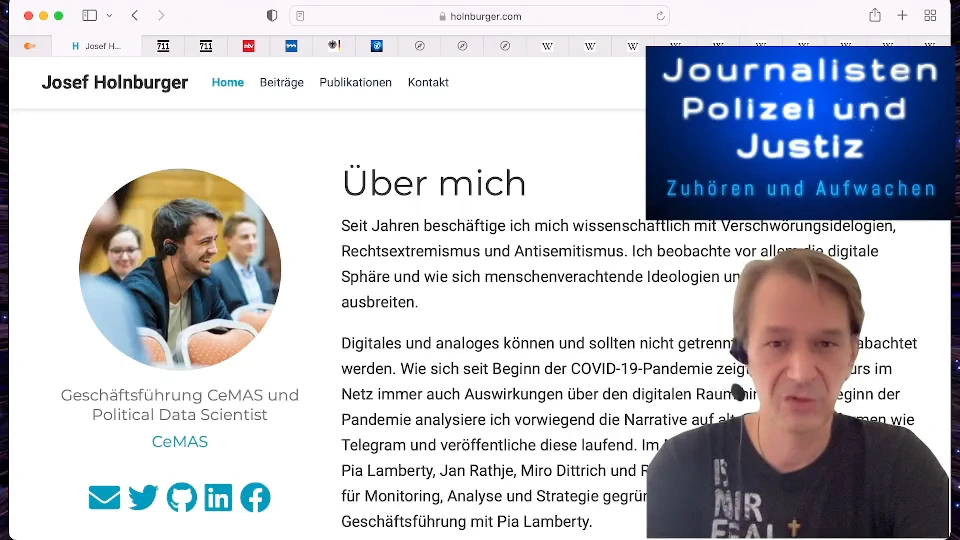Viewport: 960px width, 540px height.
Task: Open the Home navigation item
Action: pyautogui.click(x=228, y=82)
